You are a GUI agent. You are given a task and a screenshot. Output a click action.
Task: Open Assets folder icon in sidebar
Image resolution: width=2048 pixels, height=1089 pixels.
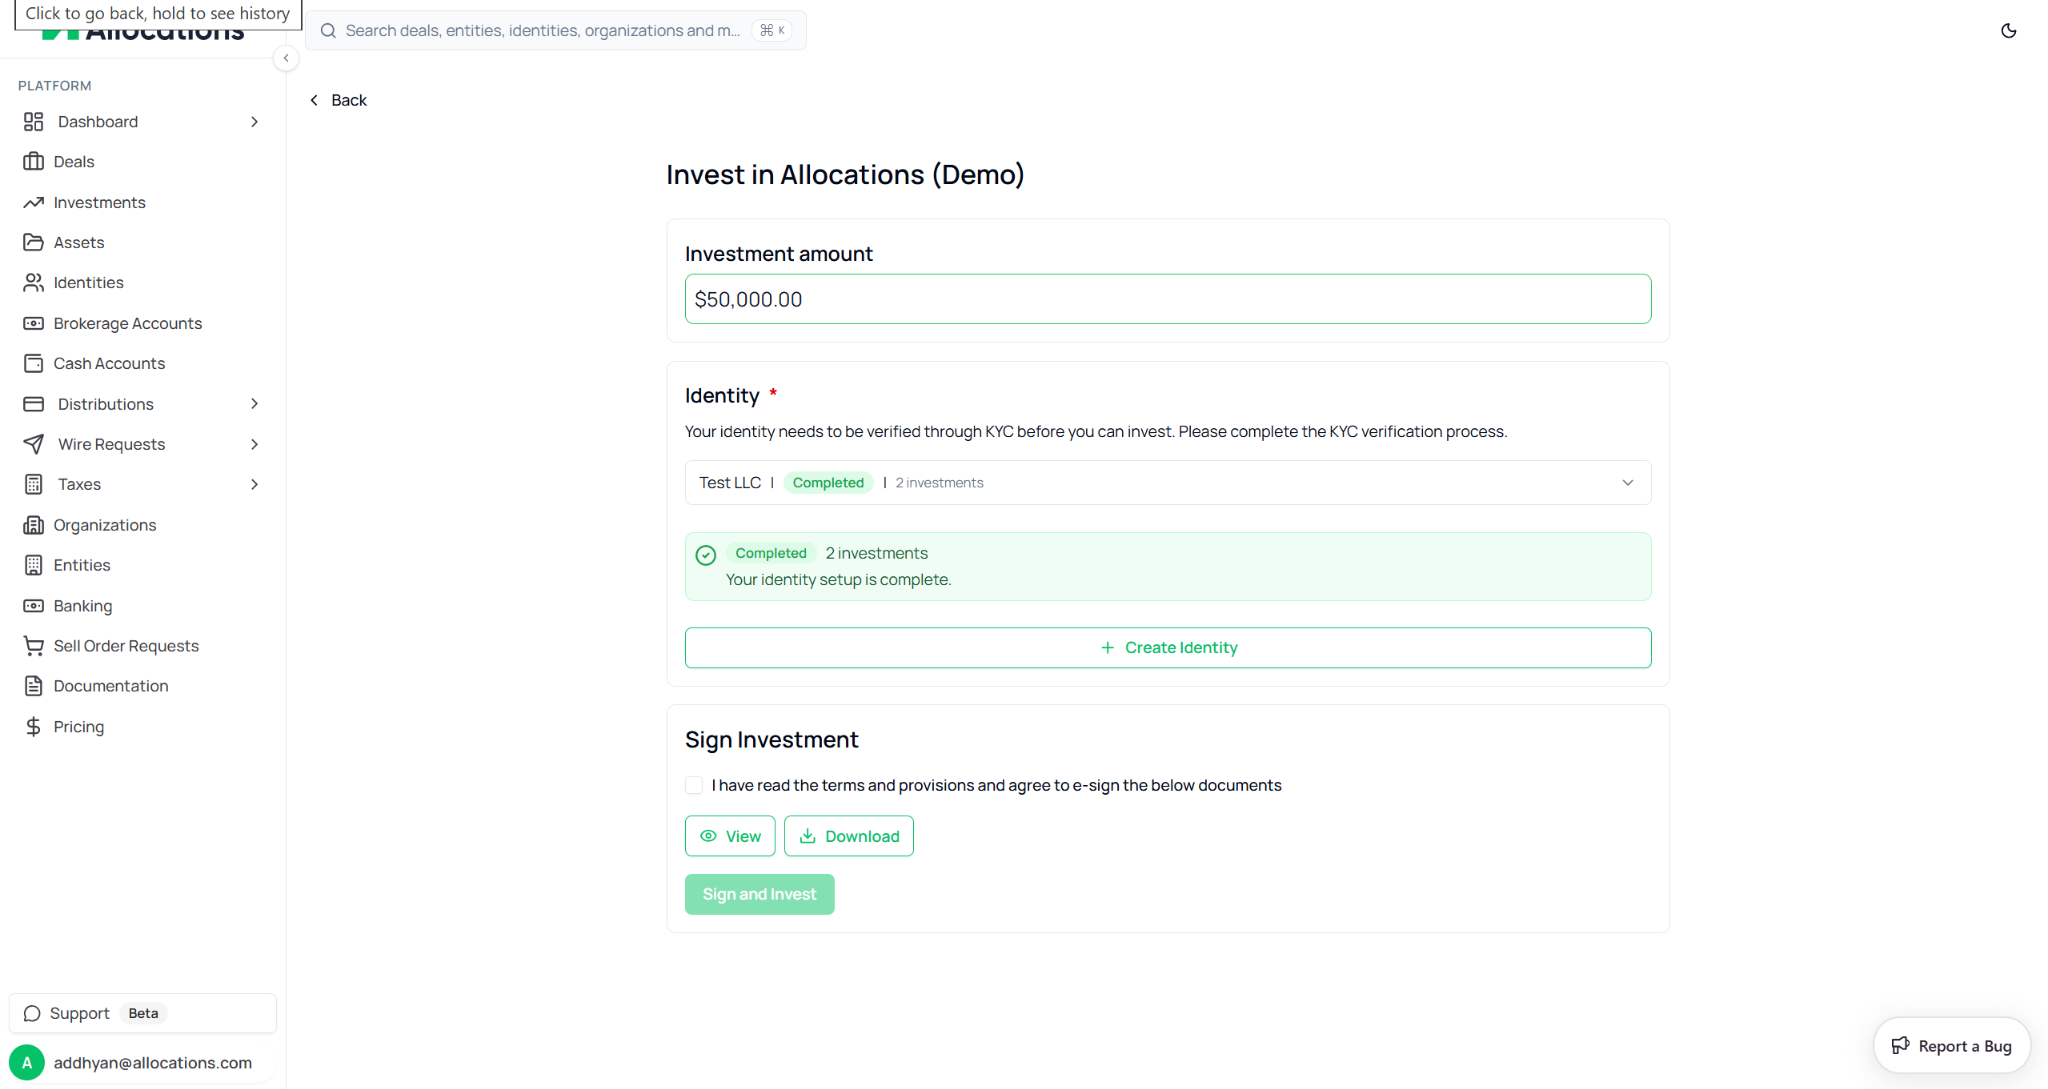(x=33, y=242)
